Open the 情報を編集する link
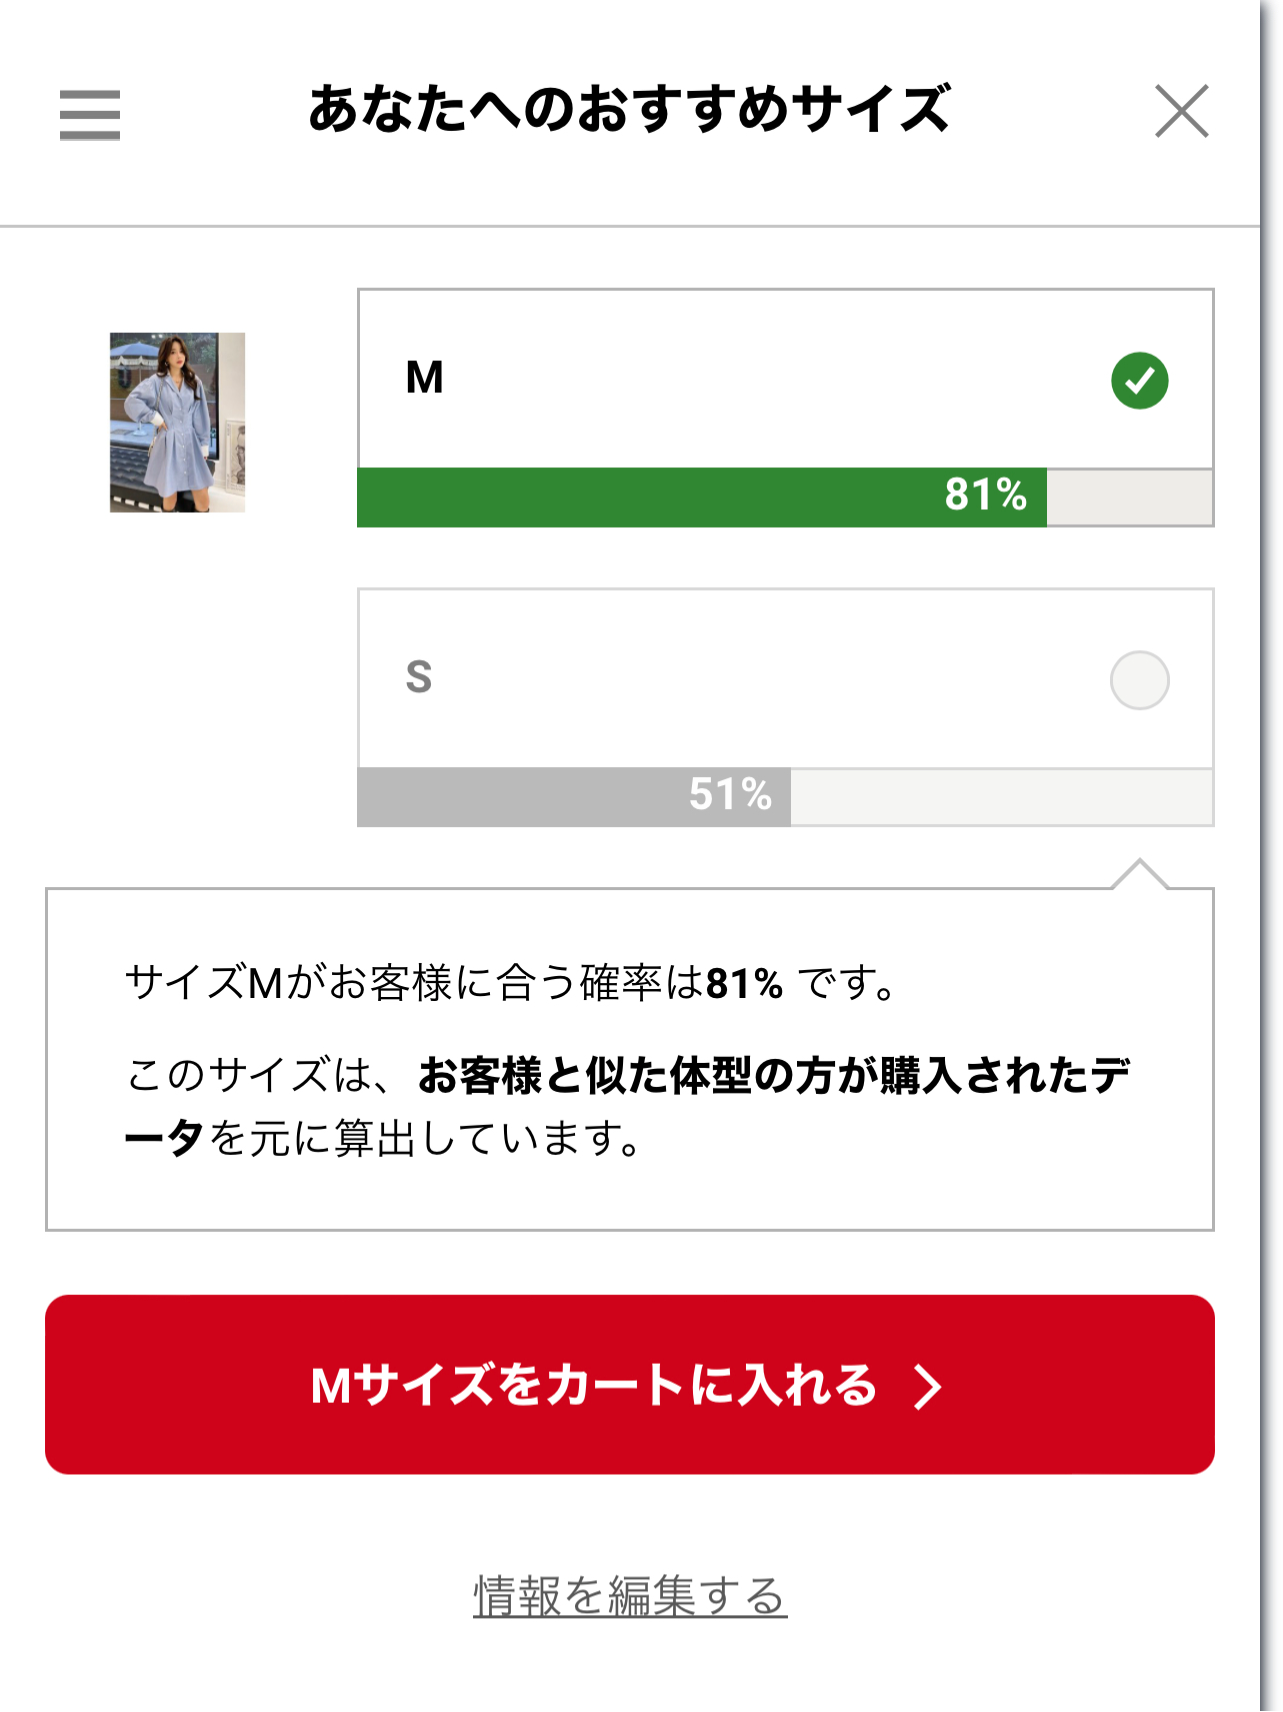Screen dimensions: 1283x1712 630,1596
